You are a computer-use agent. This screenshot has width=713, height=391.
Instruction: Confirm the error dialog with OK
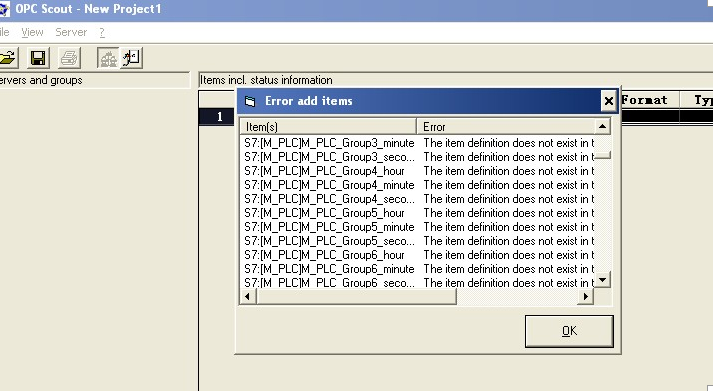click(x=569, y=331)
